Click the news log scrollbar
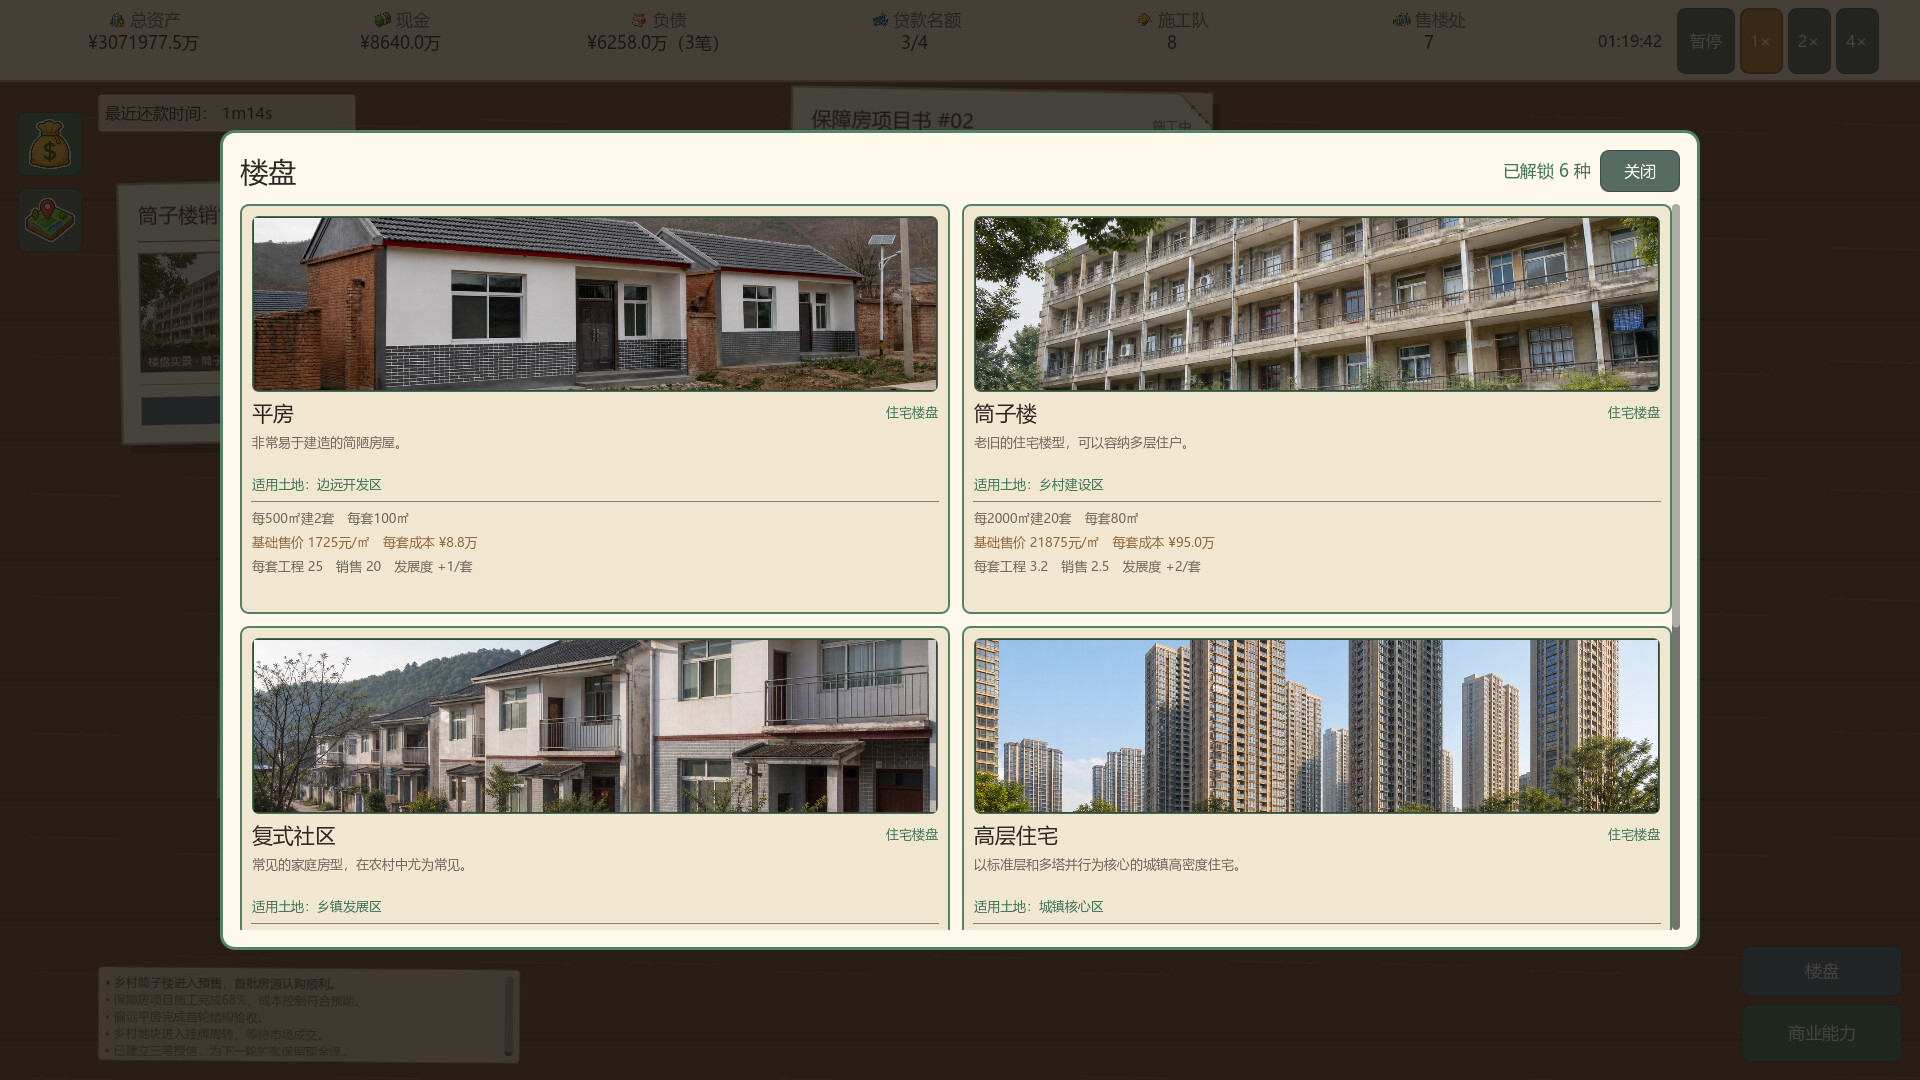 click(x=509, y=1016)
